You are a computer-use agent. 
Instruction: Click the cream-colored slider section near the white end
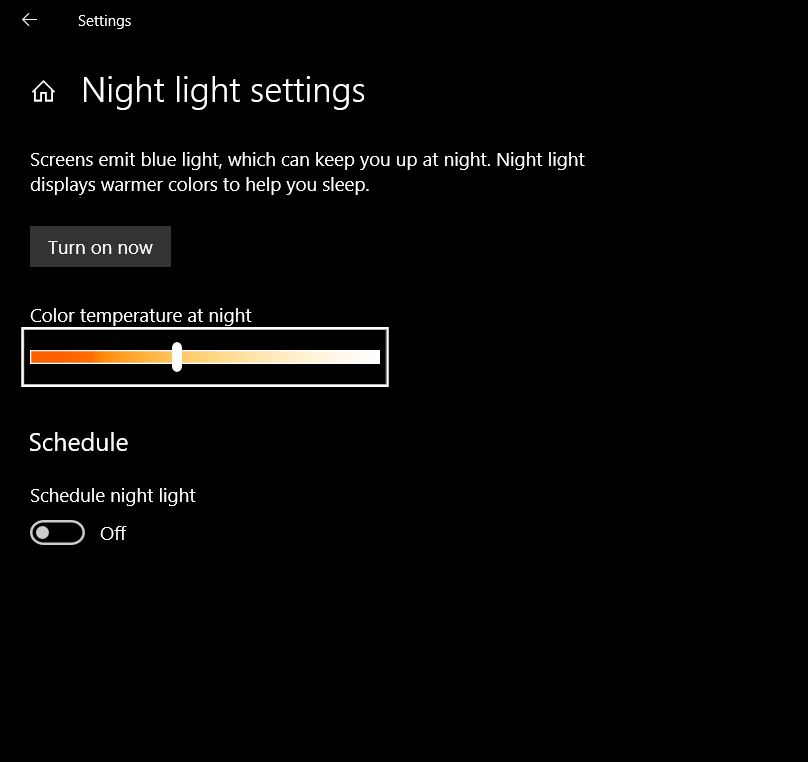tap(330, 357)
